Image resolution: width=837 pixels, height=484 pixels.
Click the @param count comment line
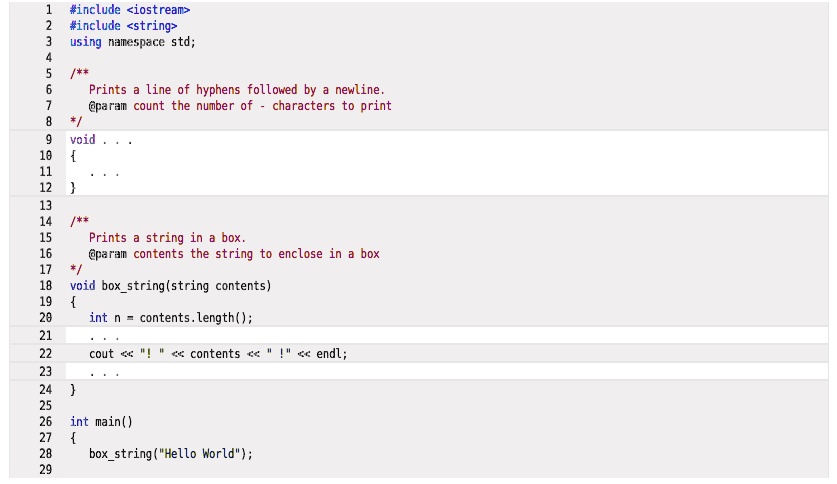tap(240, 106)
